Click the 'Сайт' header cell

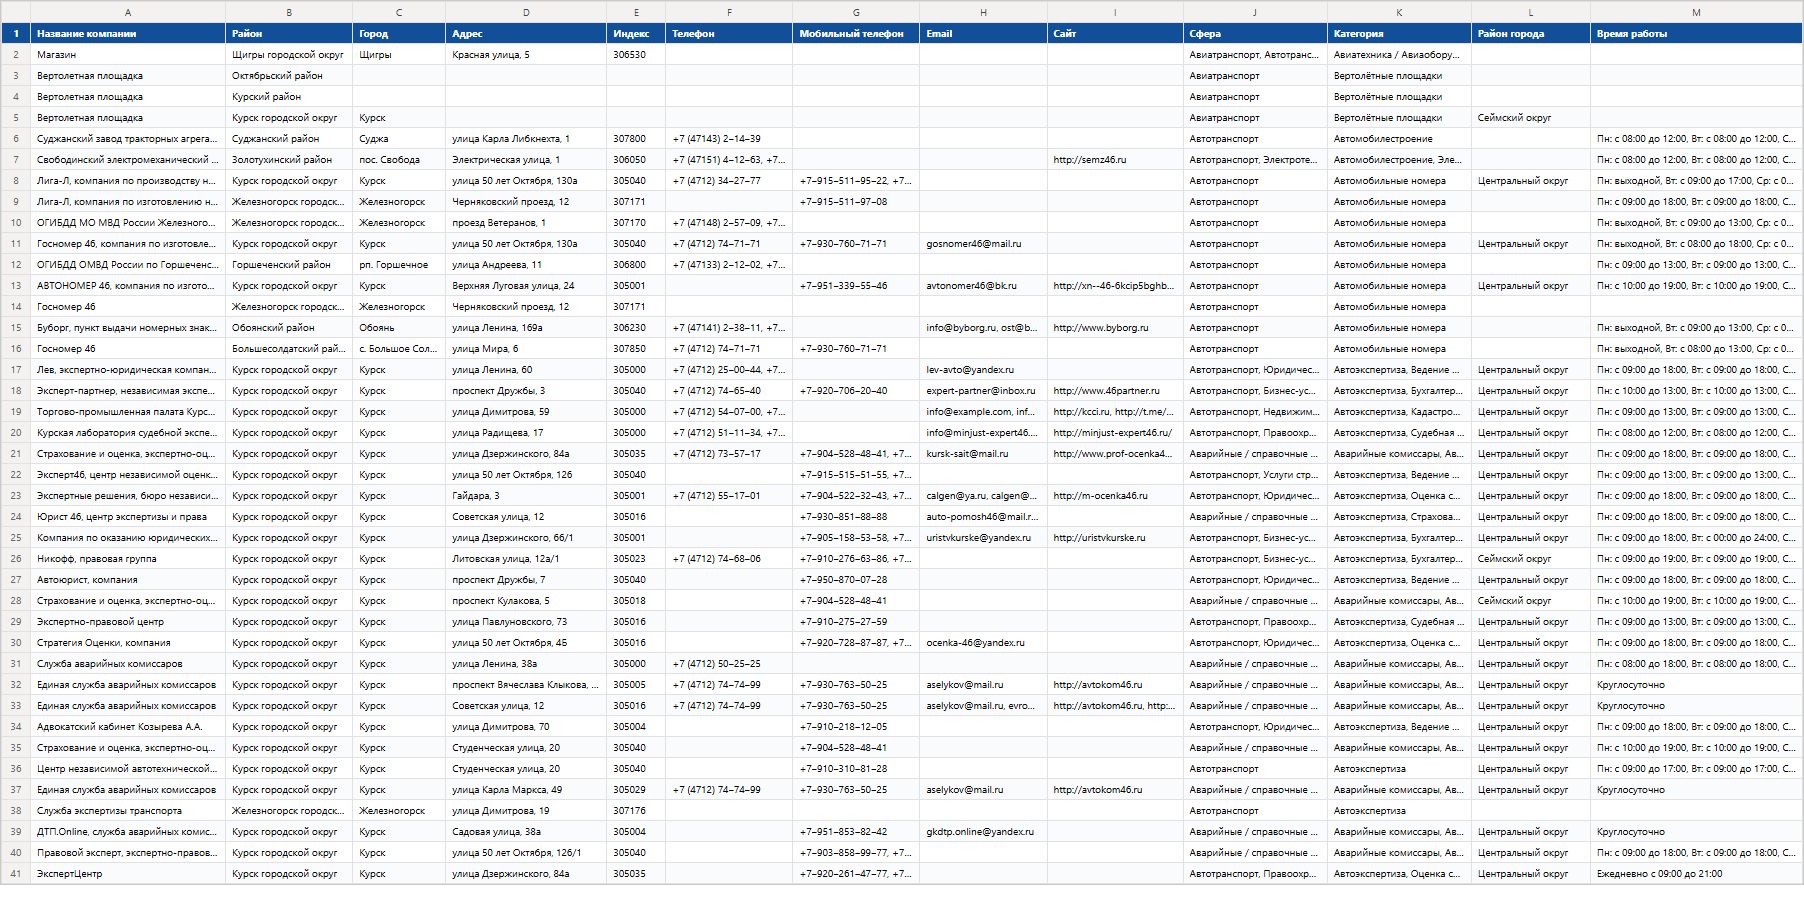coord(1115,34)
